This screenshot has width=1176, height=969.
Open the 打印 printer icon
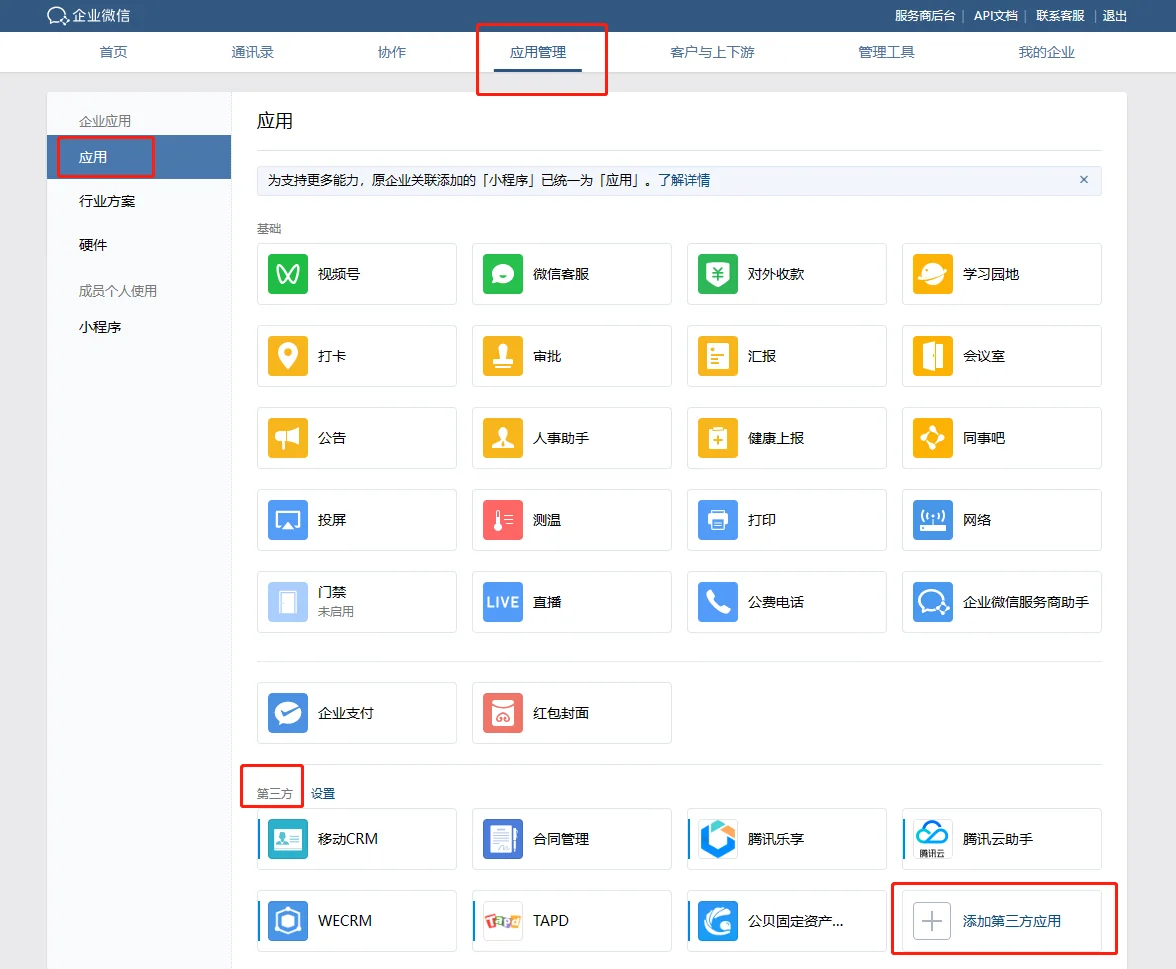pos(718,520)
